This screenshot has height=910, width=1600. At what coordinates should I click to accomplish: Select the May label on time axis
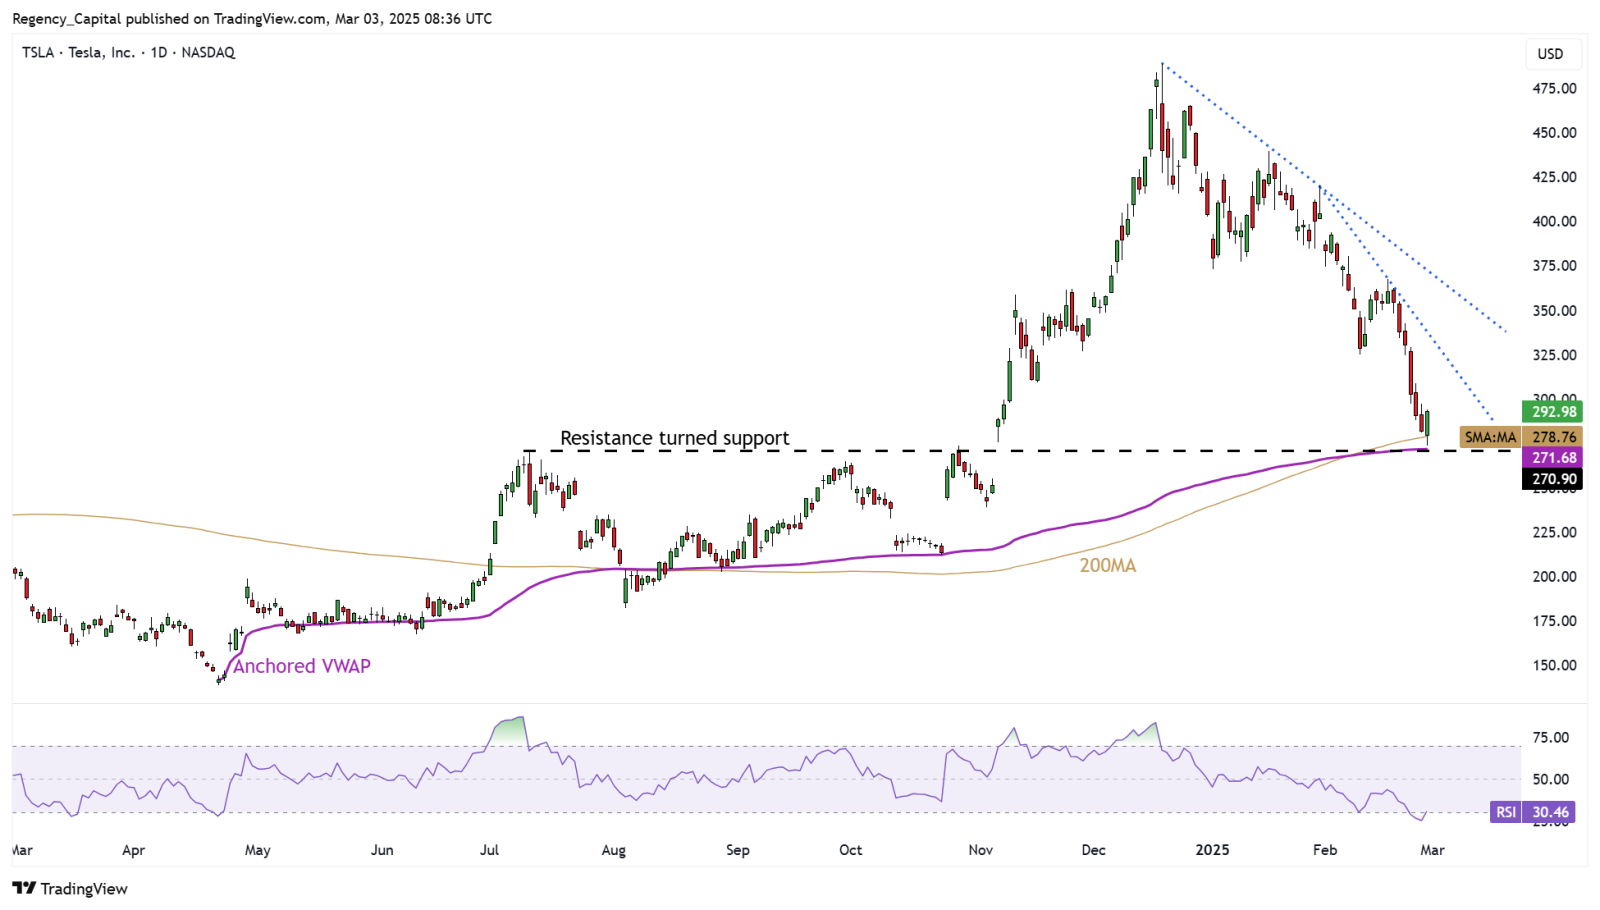[257, 850]
